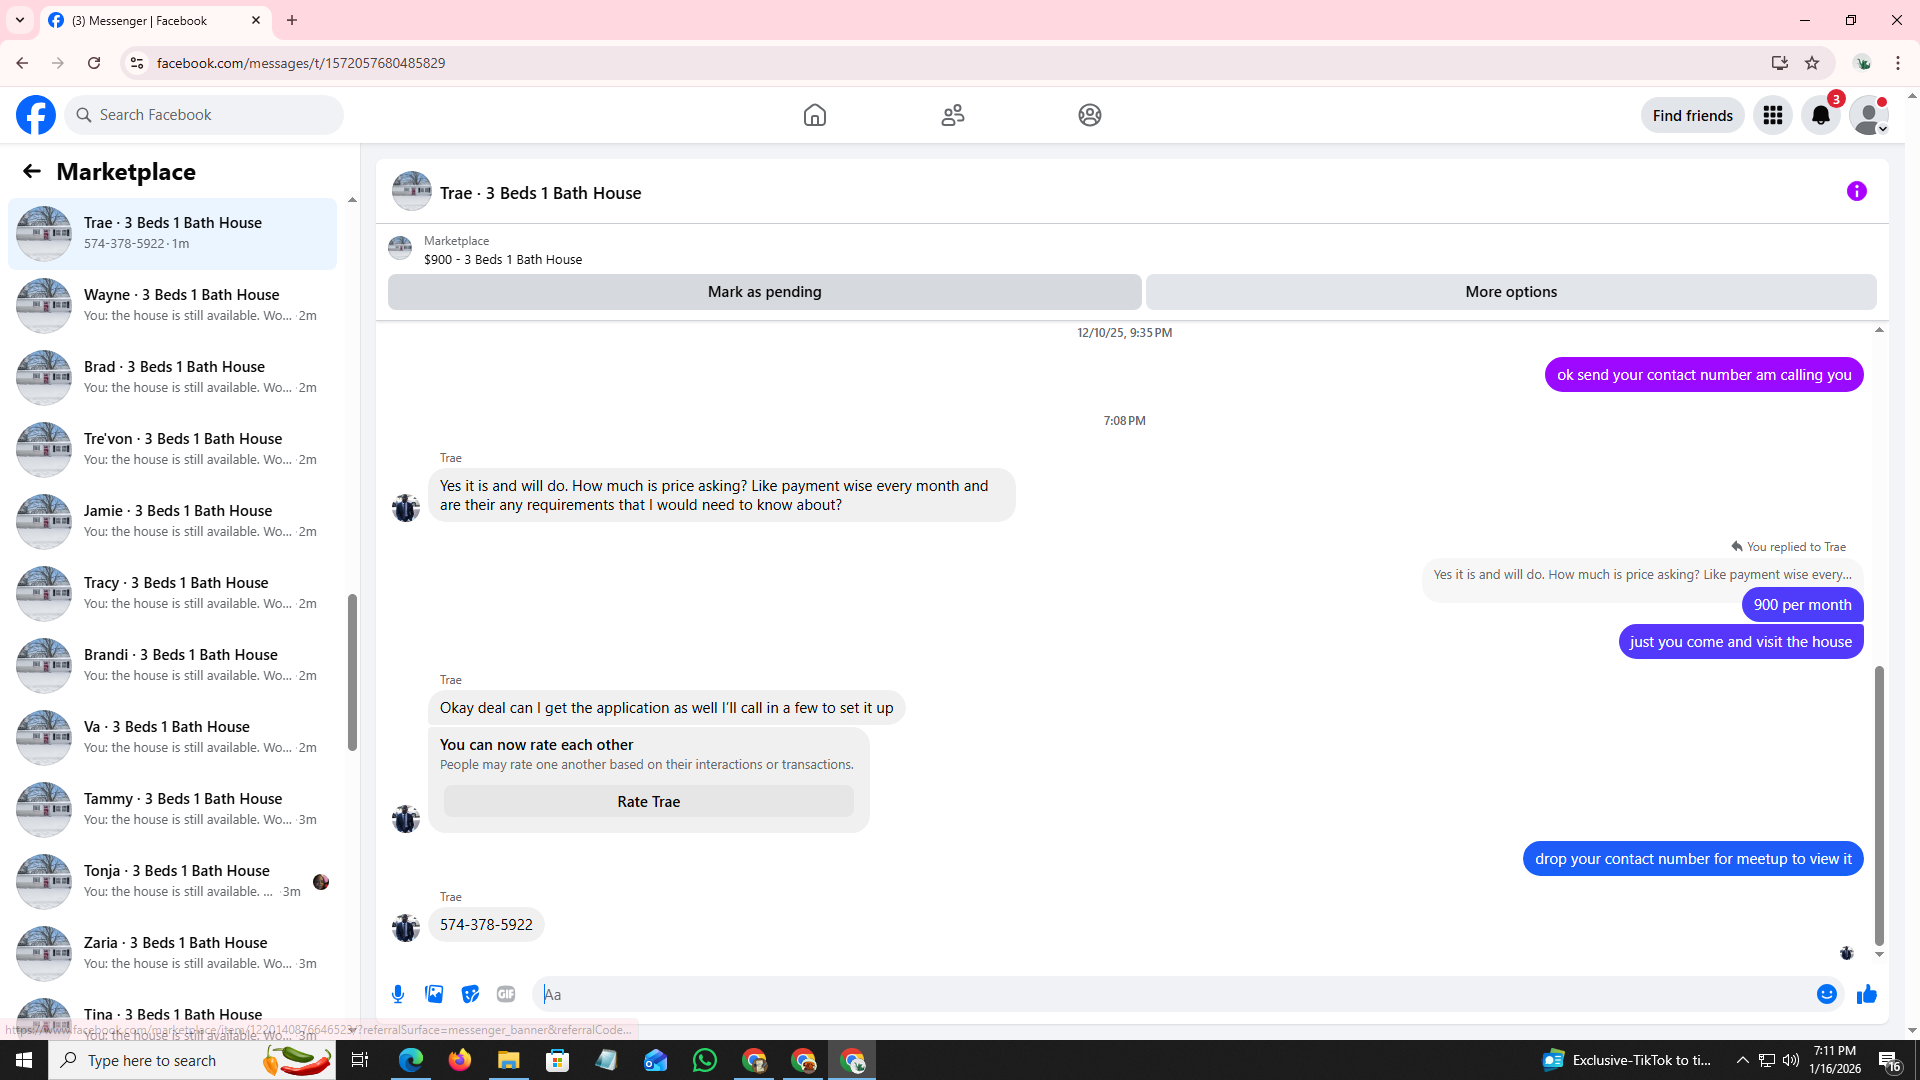Switch to the Friends tab

[952, 115]
